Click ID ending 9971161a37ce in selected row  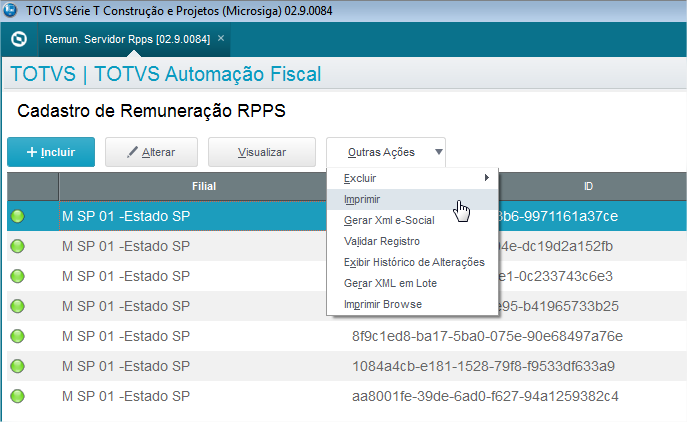click(558, 216)
